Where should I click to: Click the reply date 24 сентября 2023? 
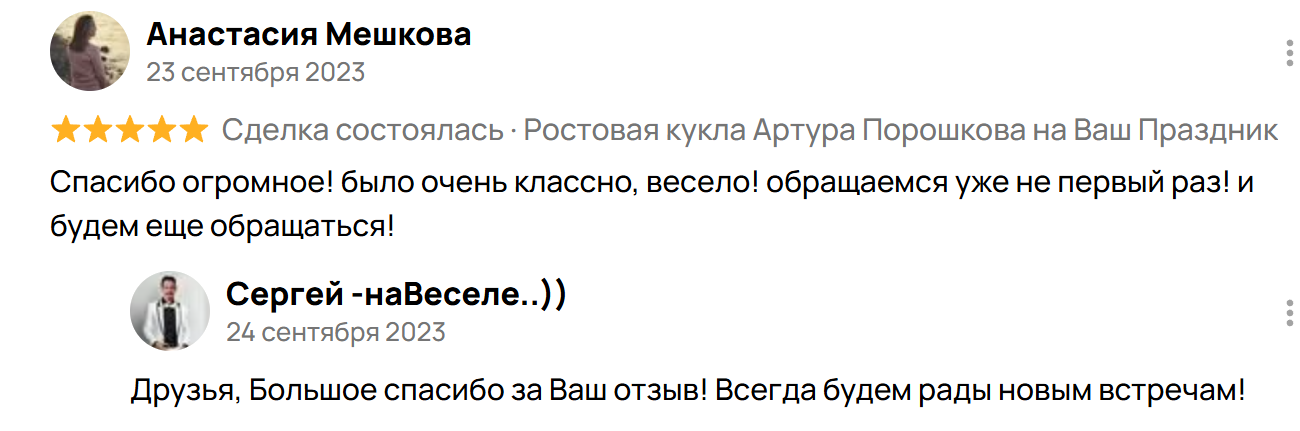336,332
